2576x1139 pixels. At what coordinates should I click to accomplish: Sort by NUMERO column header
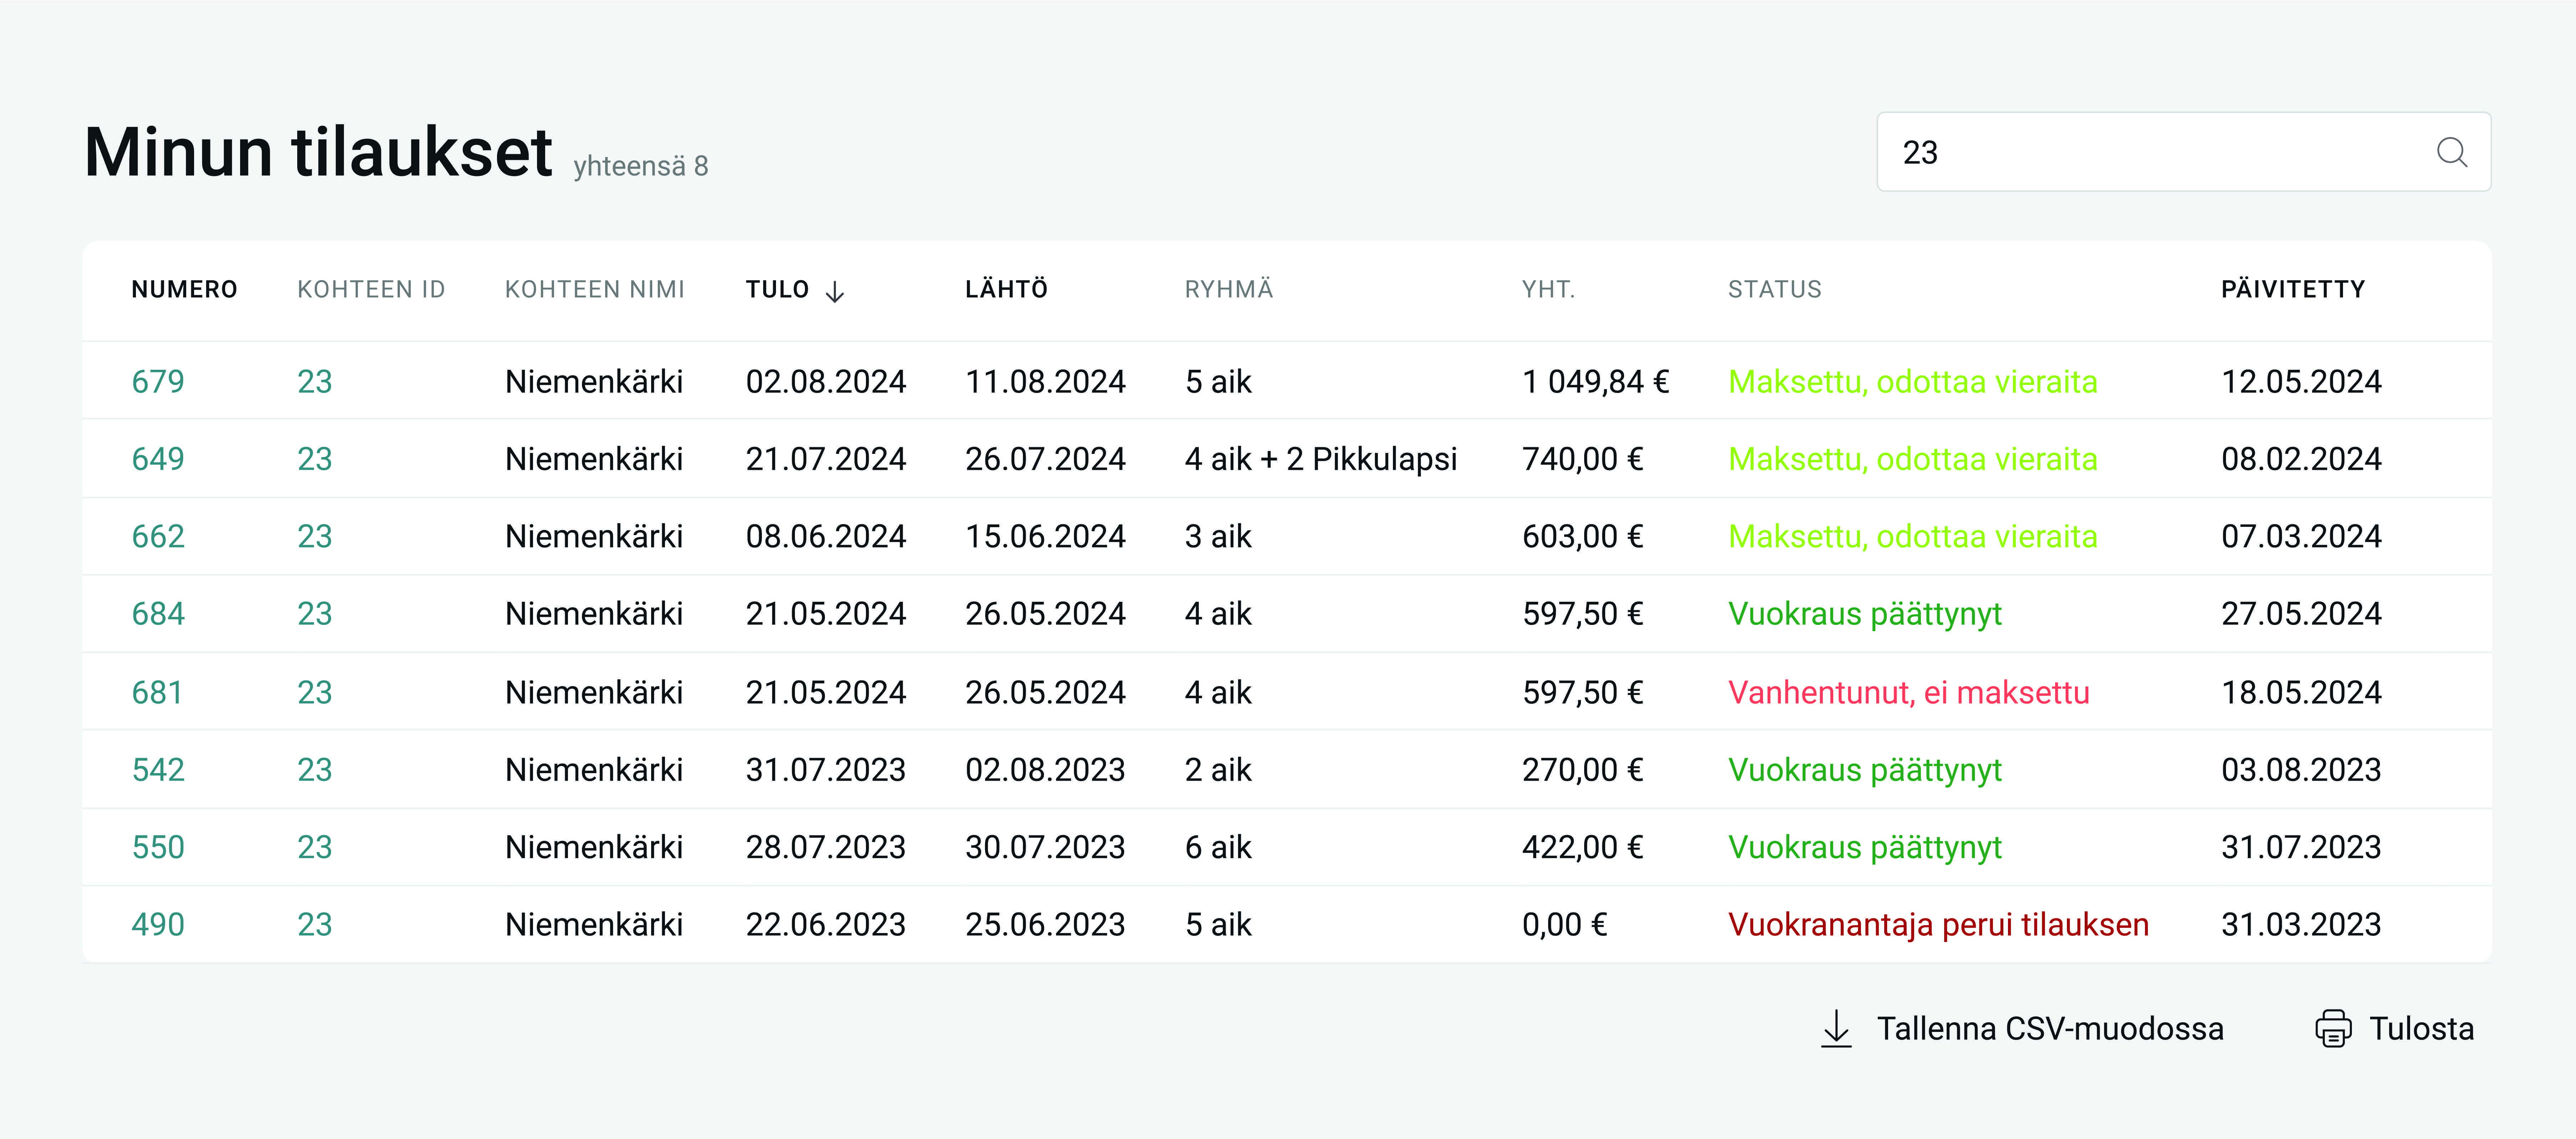tap(184, 290)
